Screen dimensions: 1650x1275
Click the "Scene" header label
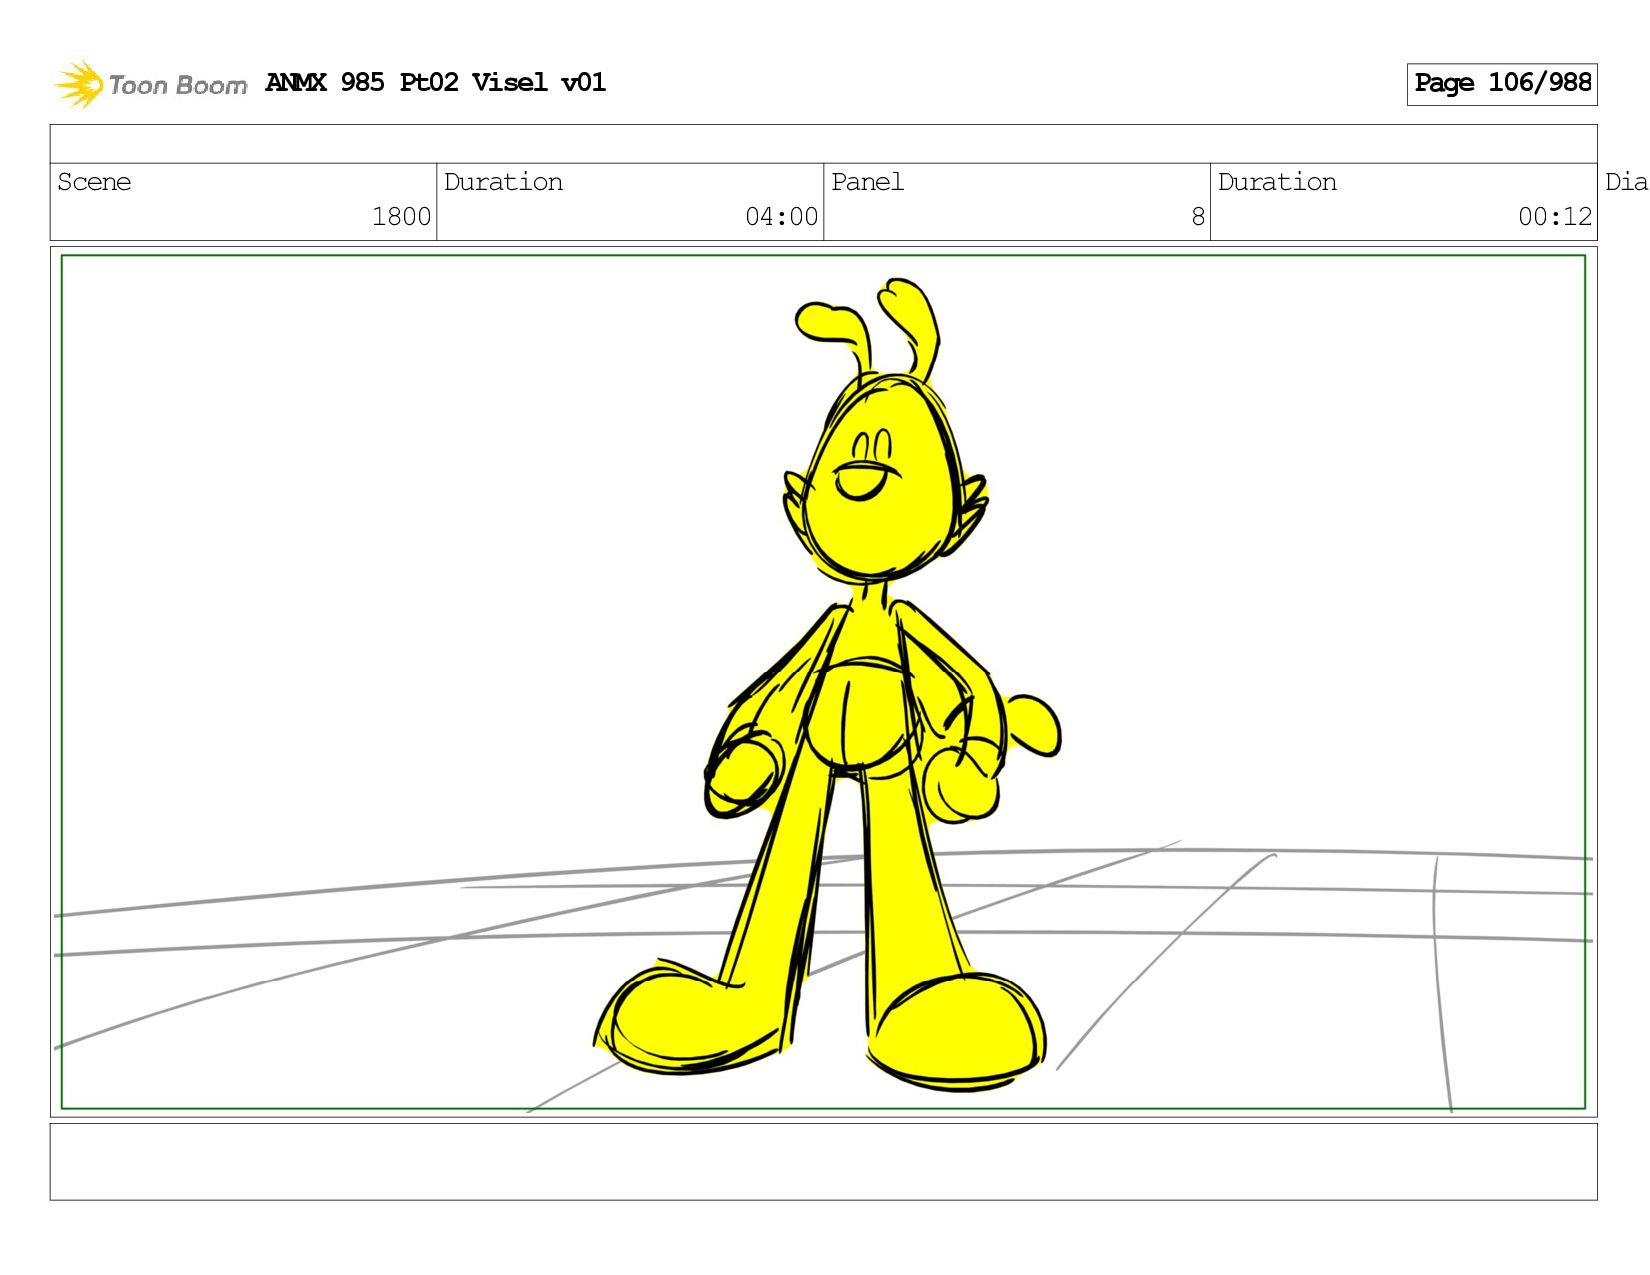pos(94,182)
